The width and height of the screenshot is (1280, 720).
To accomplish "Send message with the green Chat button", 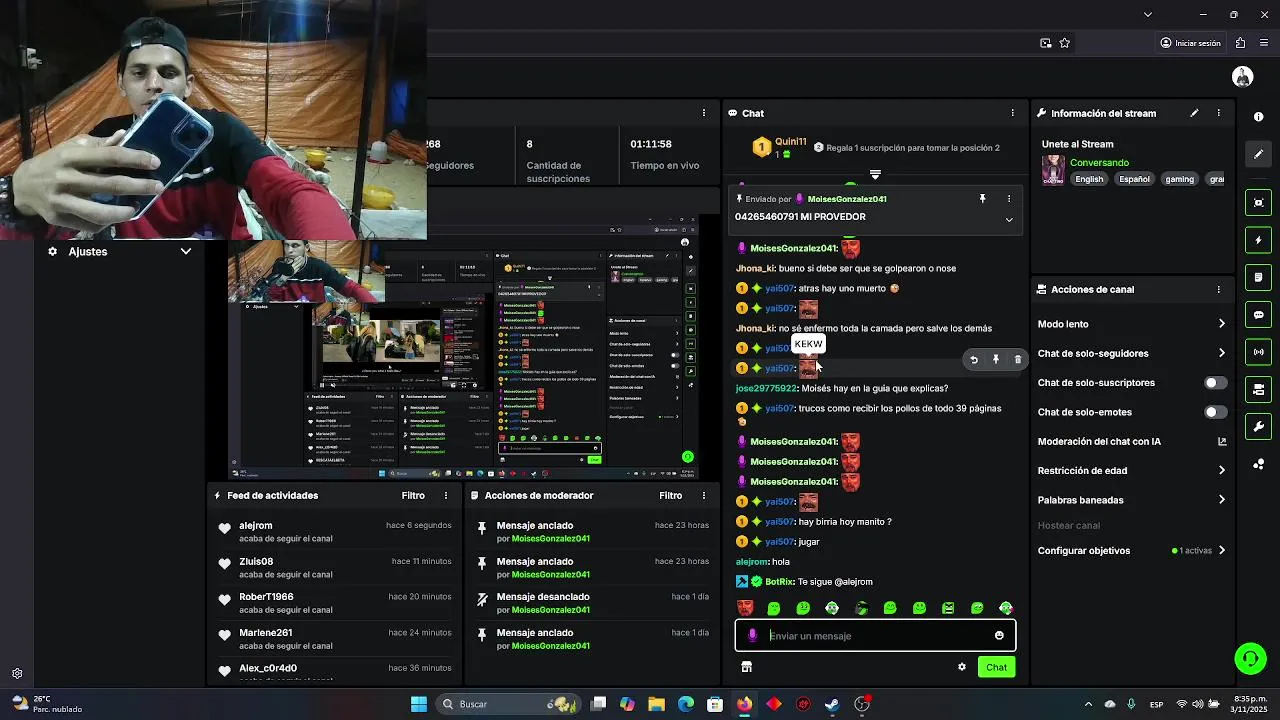I will [996, 667].
